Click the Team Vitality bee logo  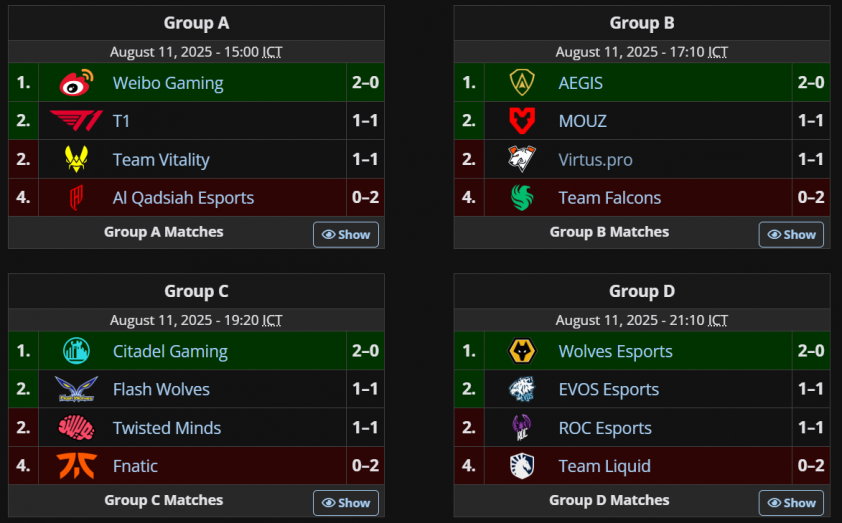point(76,159)
